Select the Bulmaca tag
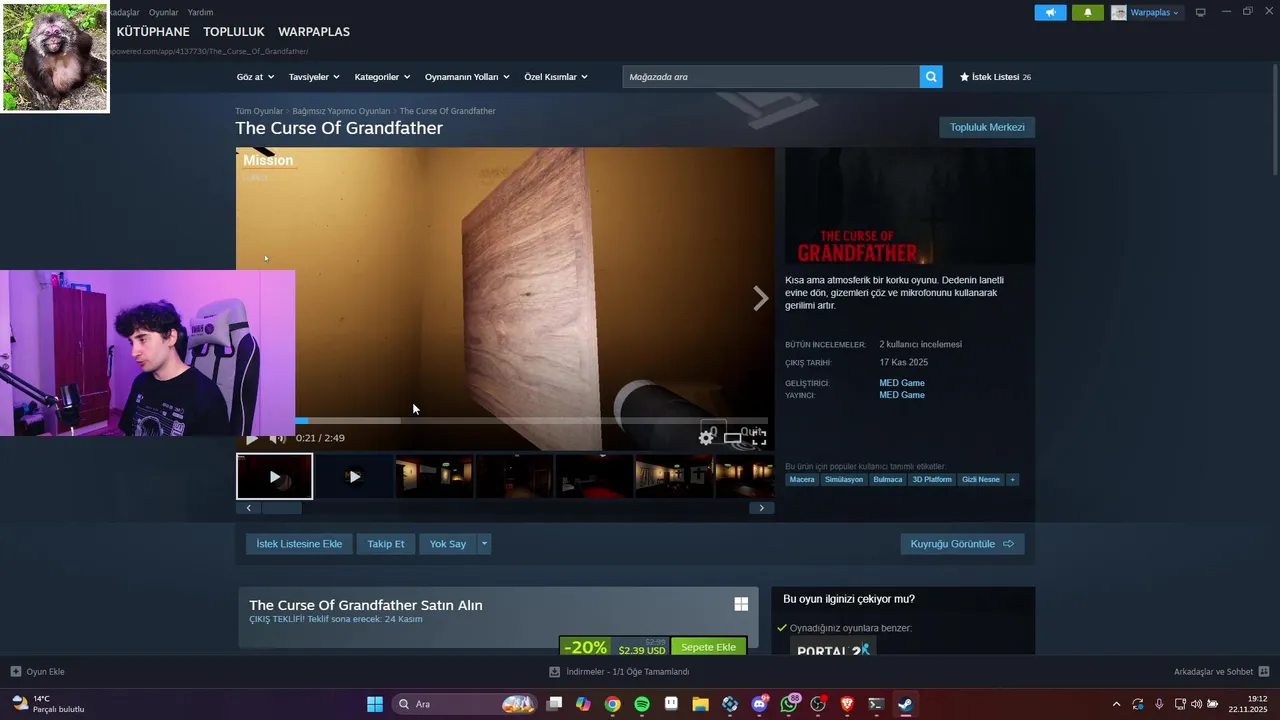 point(888,480)
